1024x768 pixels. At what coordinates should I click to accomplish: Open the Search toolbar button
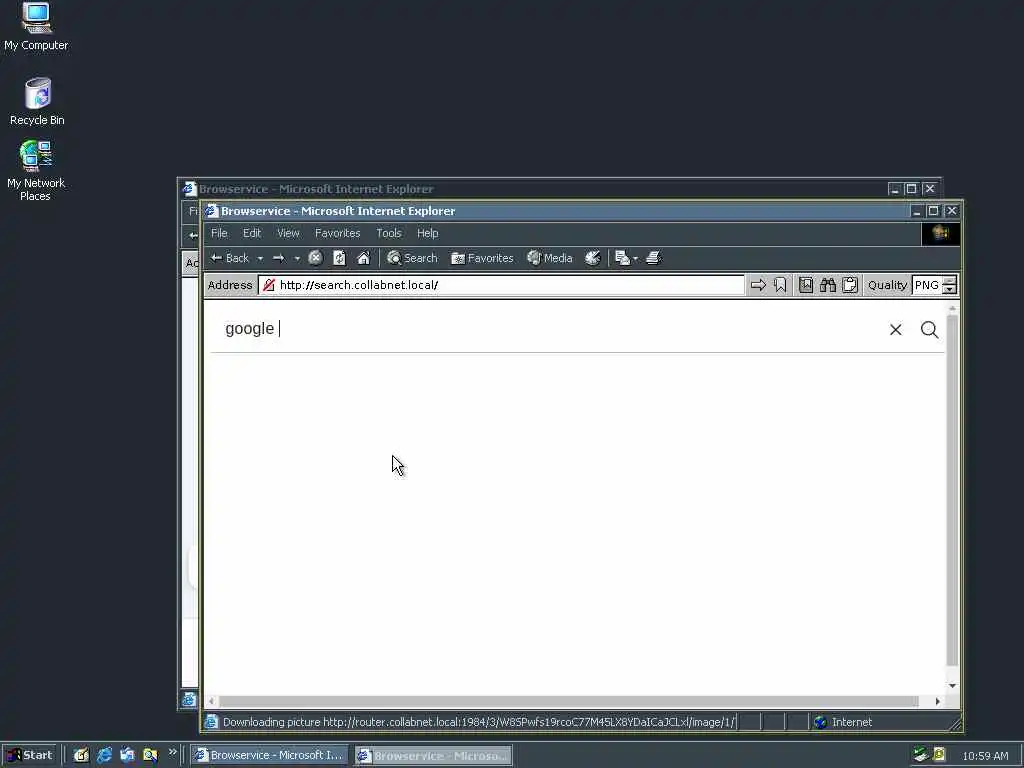point(412,258)
